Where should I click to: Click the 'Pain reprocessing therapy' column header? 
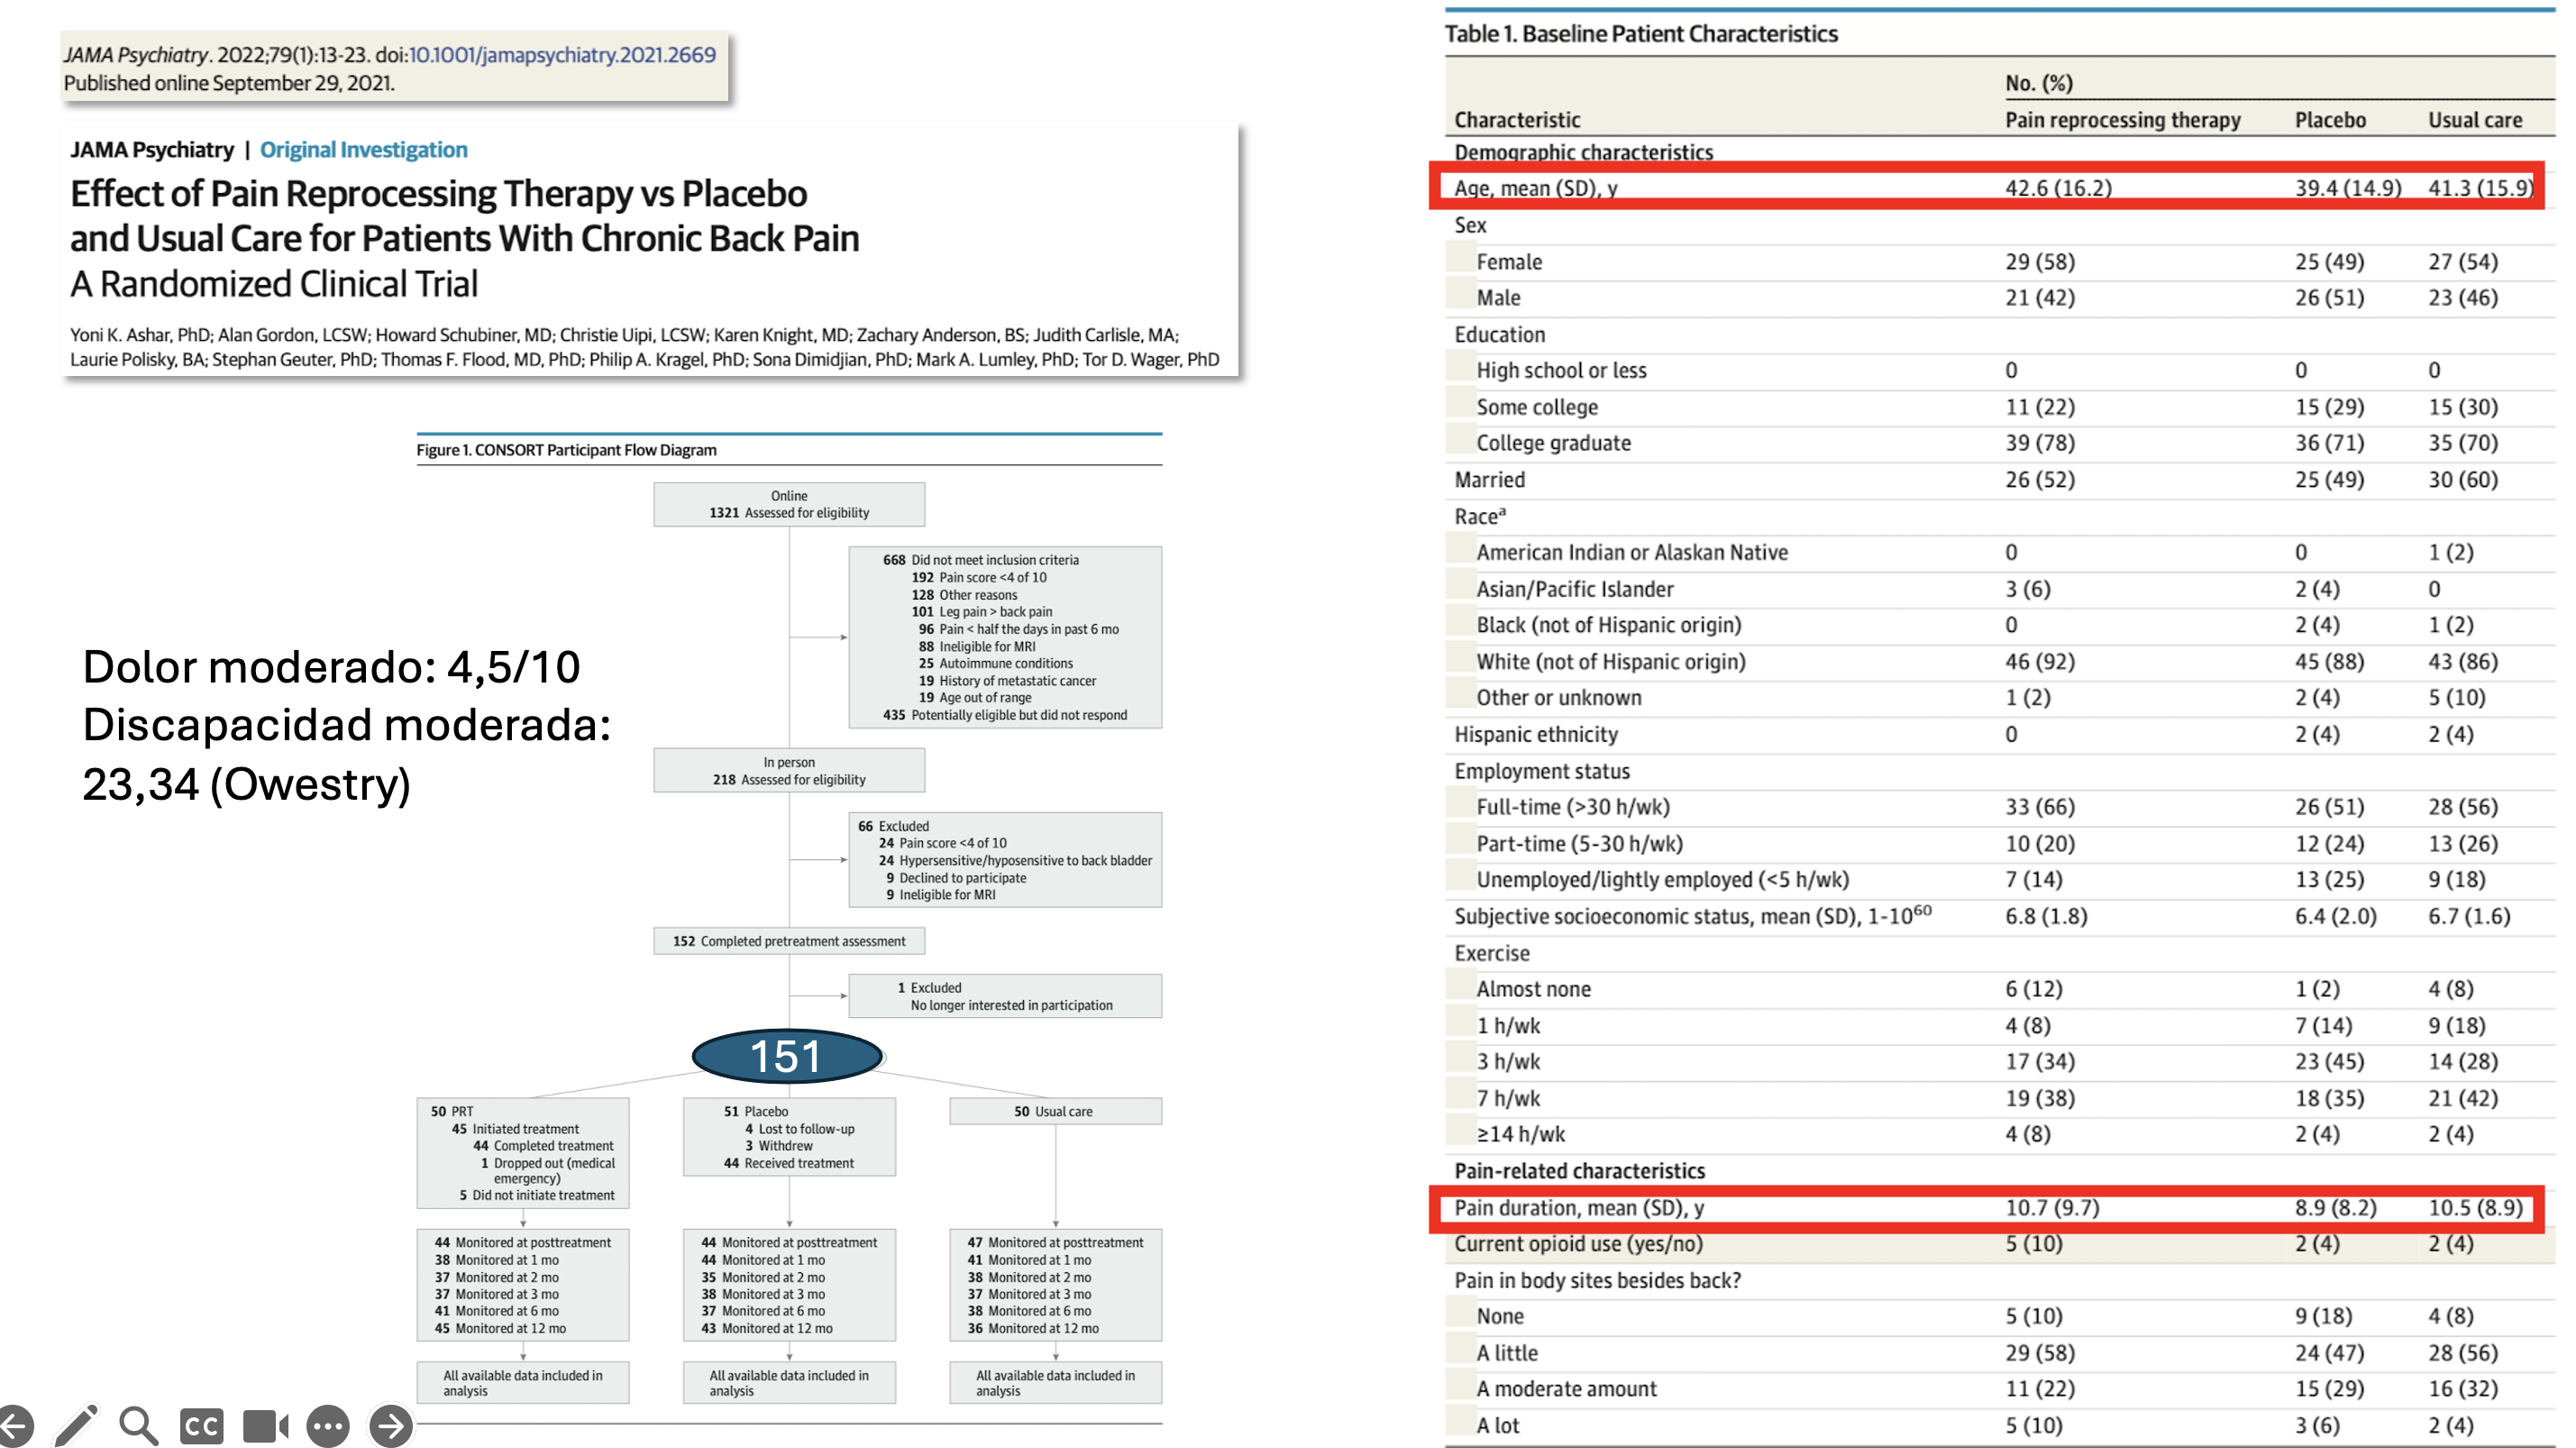click(x=2122, y=120)
